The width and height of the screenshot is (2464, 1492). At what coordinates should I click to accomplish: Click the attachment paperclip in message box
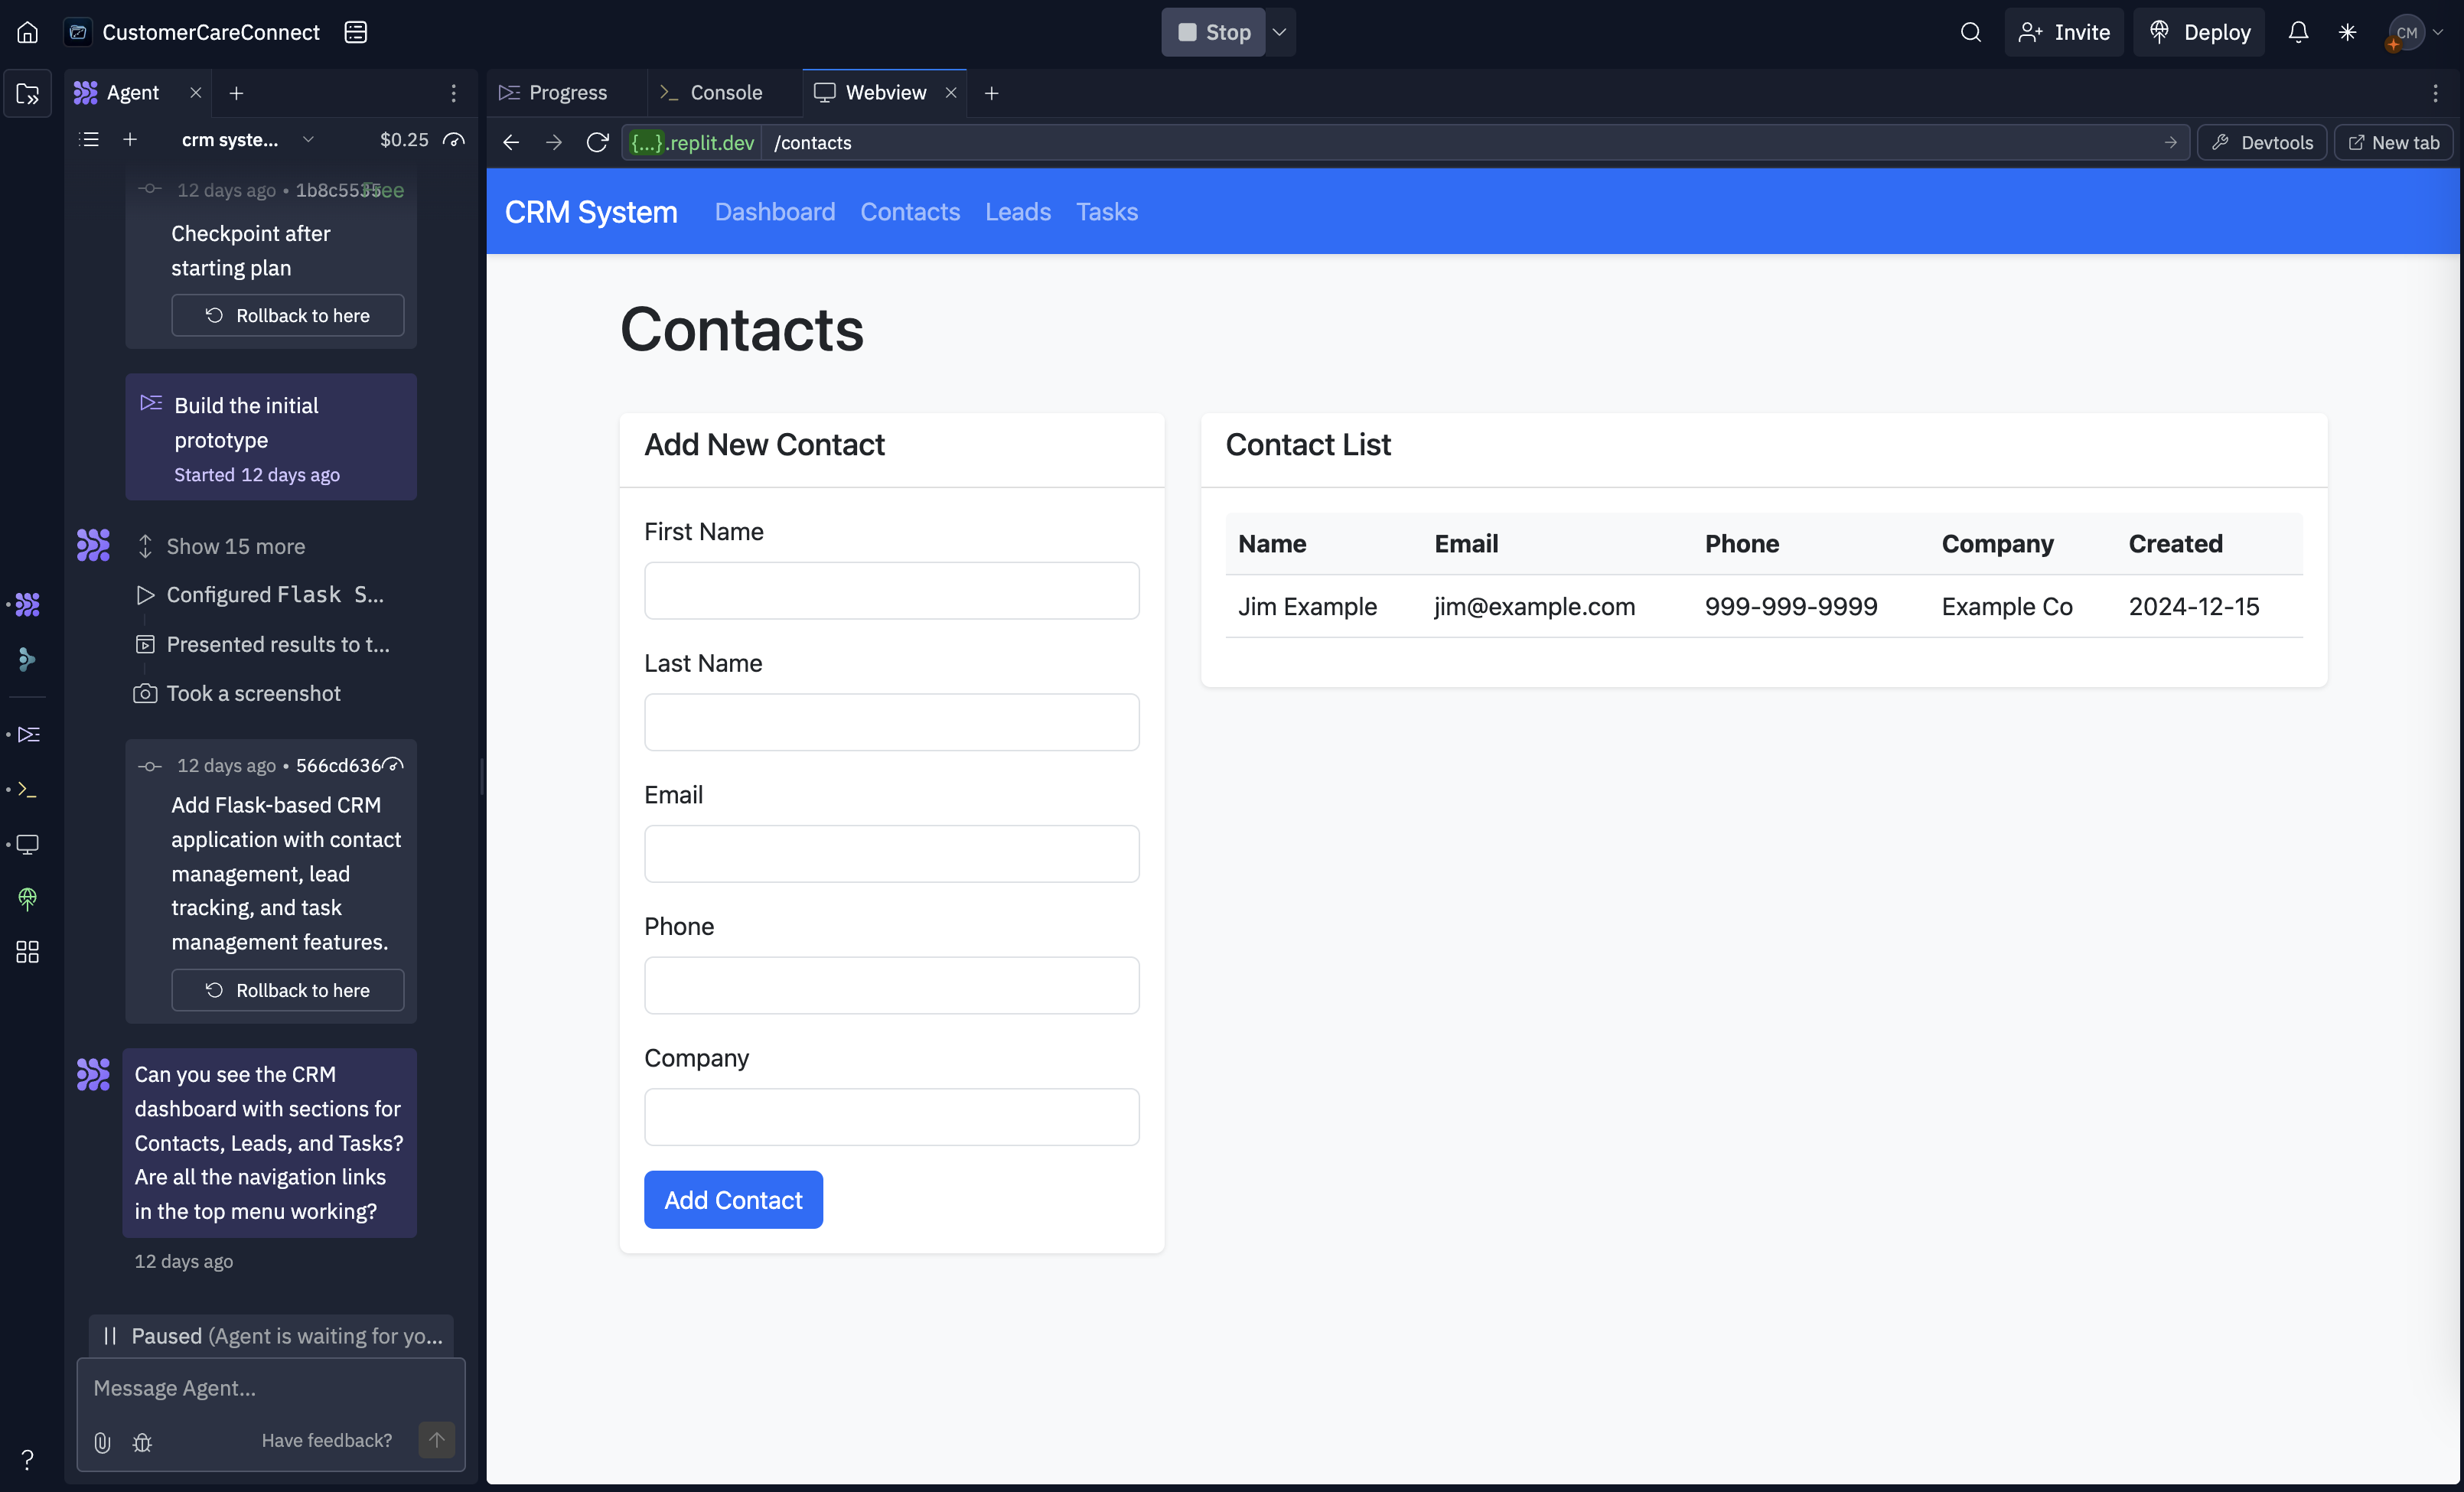(102, 1442)
